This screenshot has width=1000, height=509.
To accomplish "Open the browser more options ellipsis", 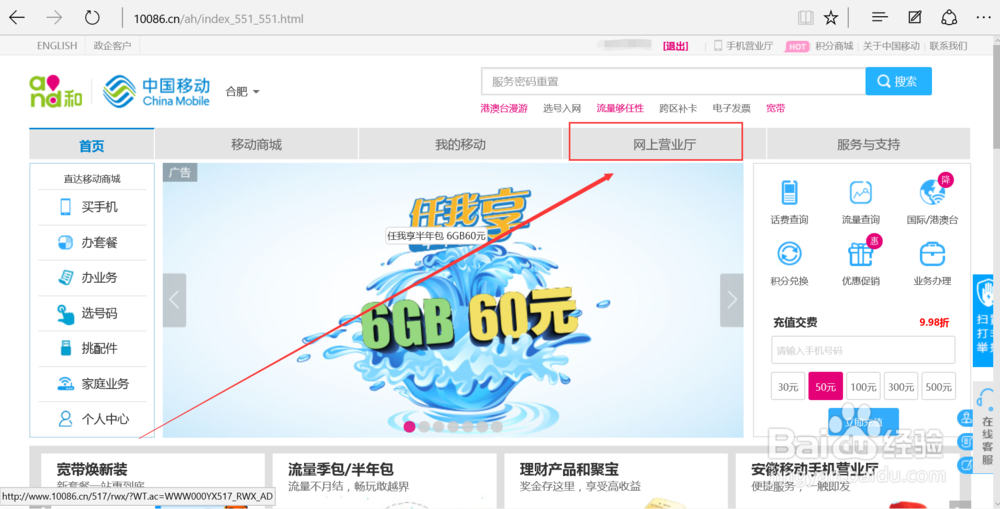I will coord(983,18).
